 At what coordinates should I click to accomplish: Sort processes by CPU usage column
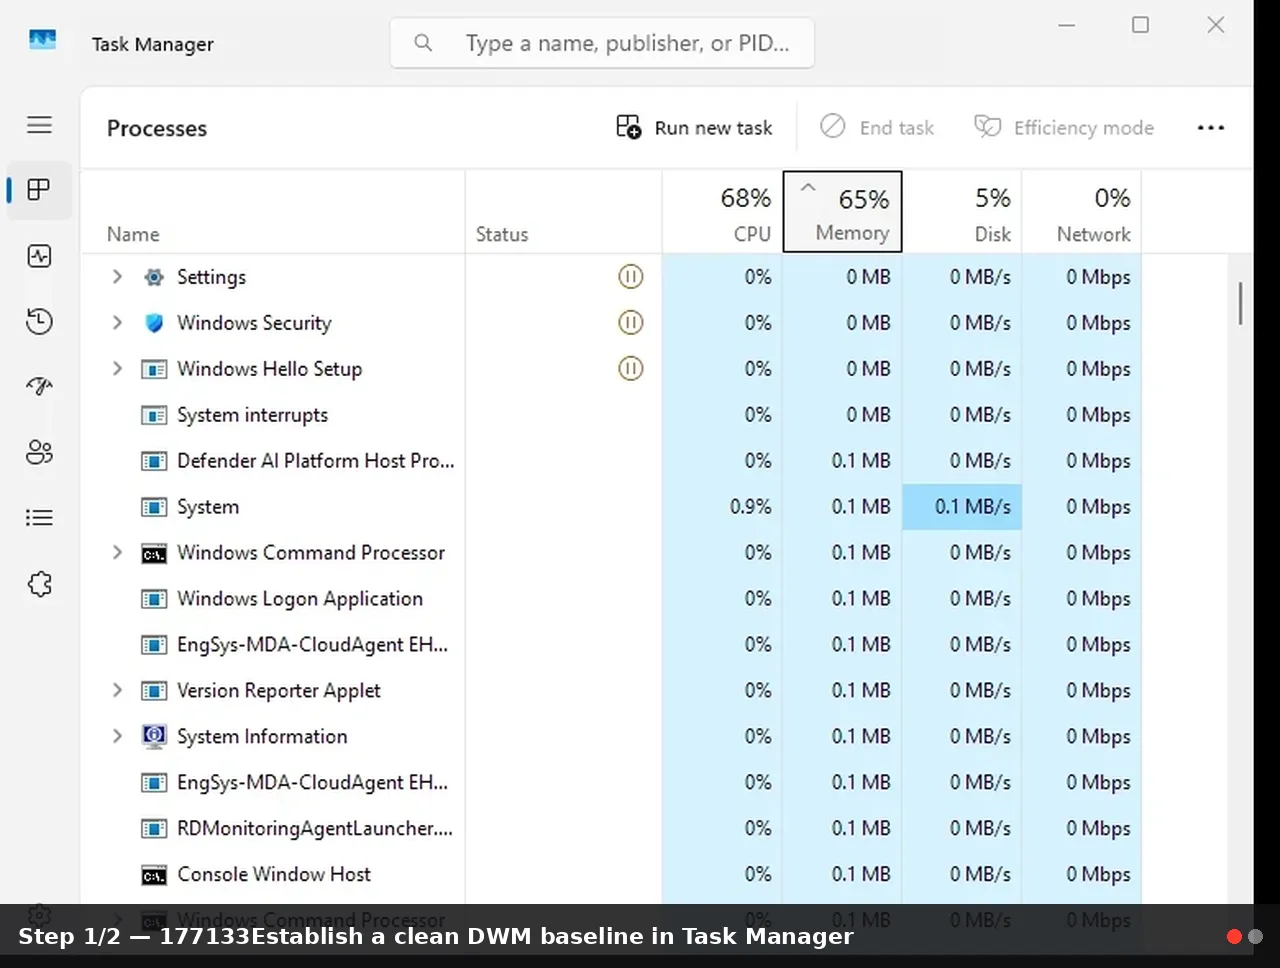[722, 211]
